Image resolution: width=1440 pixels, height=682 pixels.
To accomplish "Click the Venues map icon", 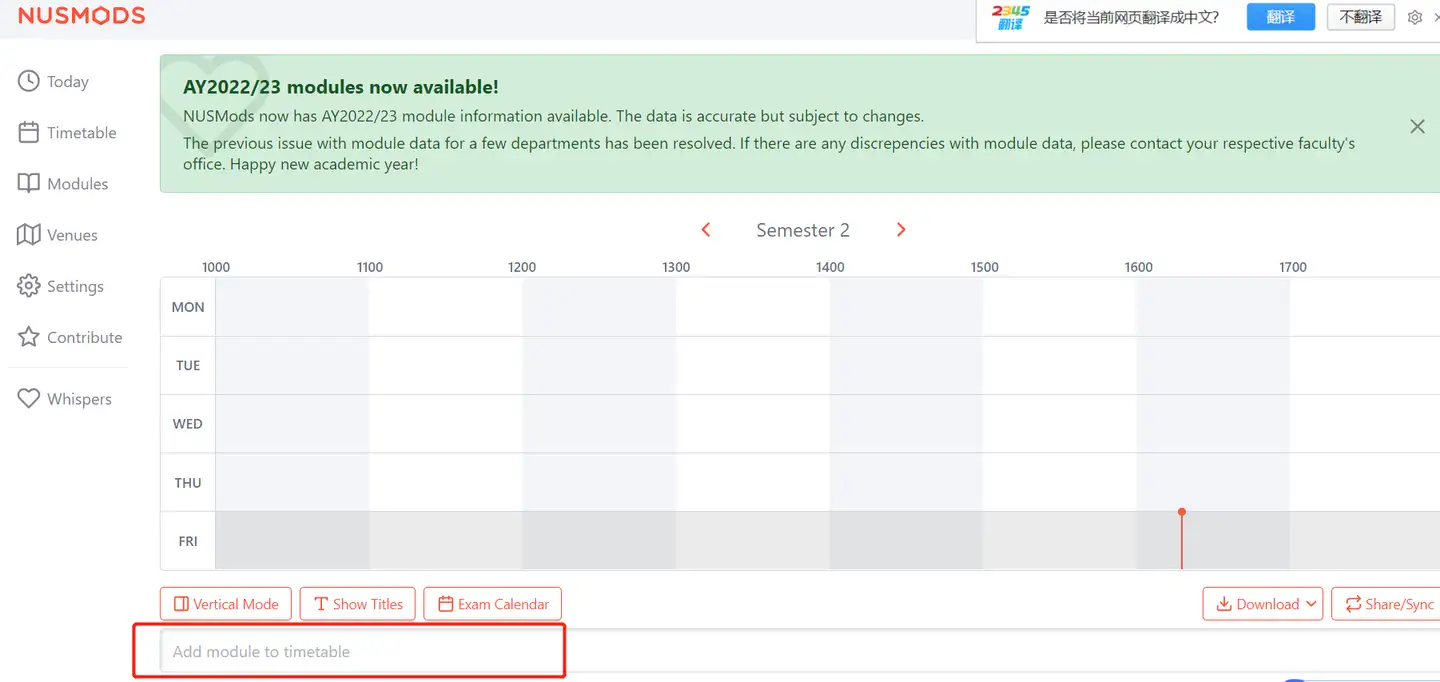I will pyautogui.click(x=29, y=235).
